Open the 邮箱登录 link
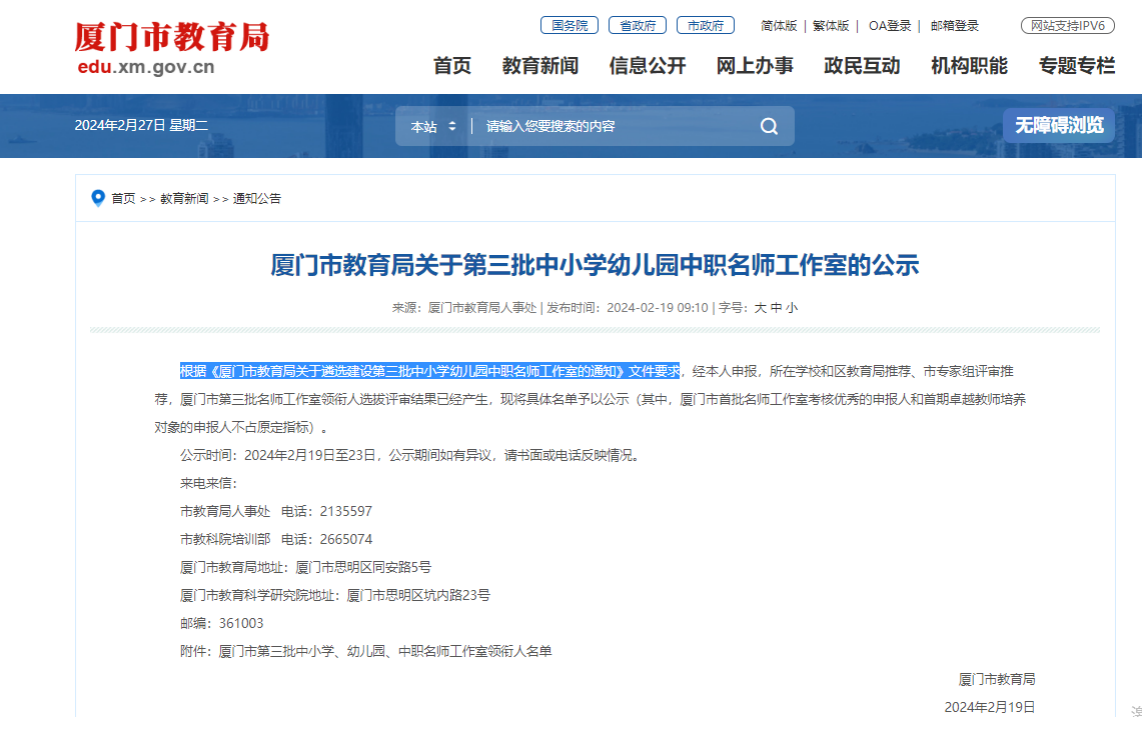1142x735 pixels. [955, 26]
